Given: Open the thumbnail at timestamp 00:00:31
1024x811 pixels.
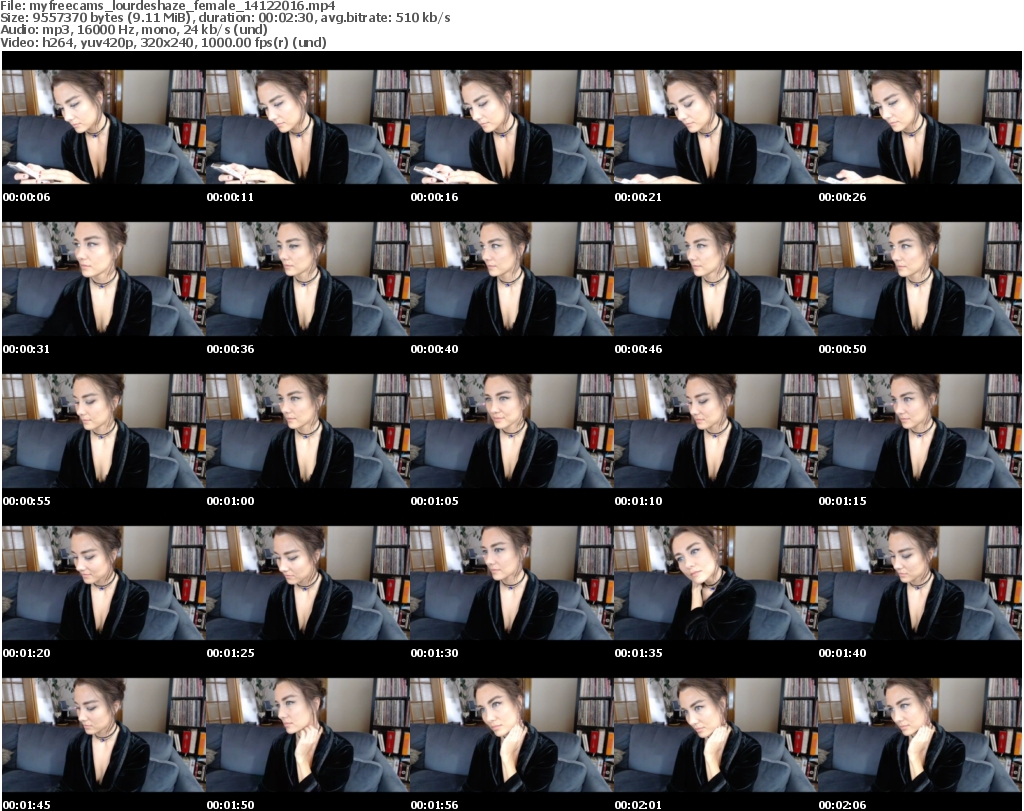Looking at the screenshot, I should (x=104, y=279).
